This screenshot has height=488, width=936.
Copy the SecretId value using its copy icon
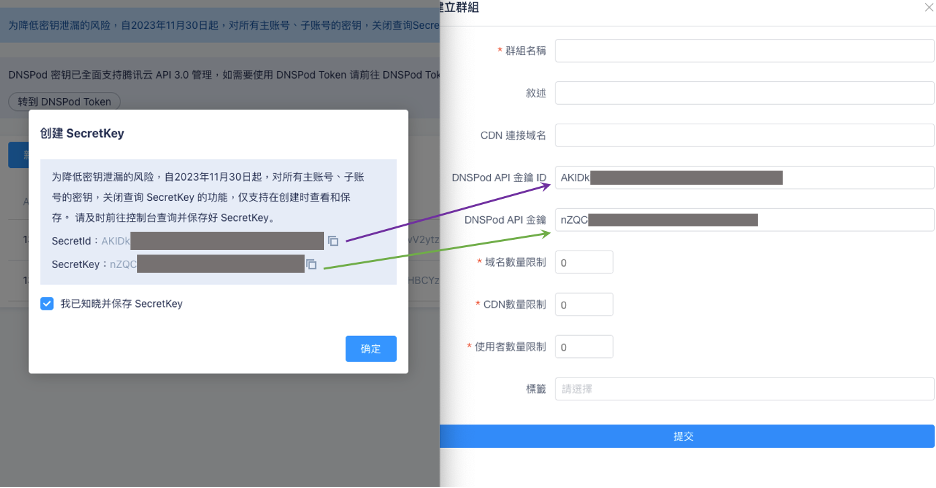pos(333,241)
